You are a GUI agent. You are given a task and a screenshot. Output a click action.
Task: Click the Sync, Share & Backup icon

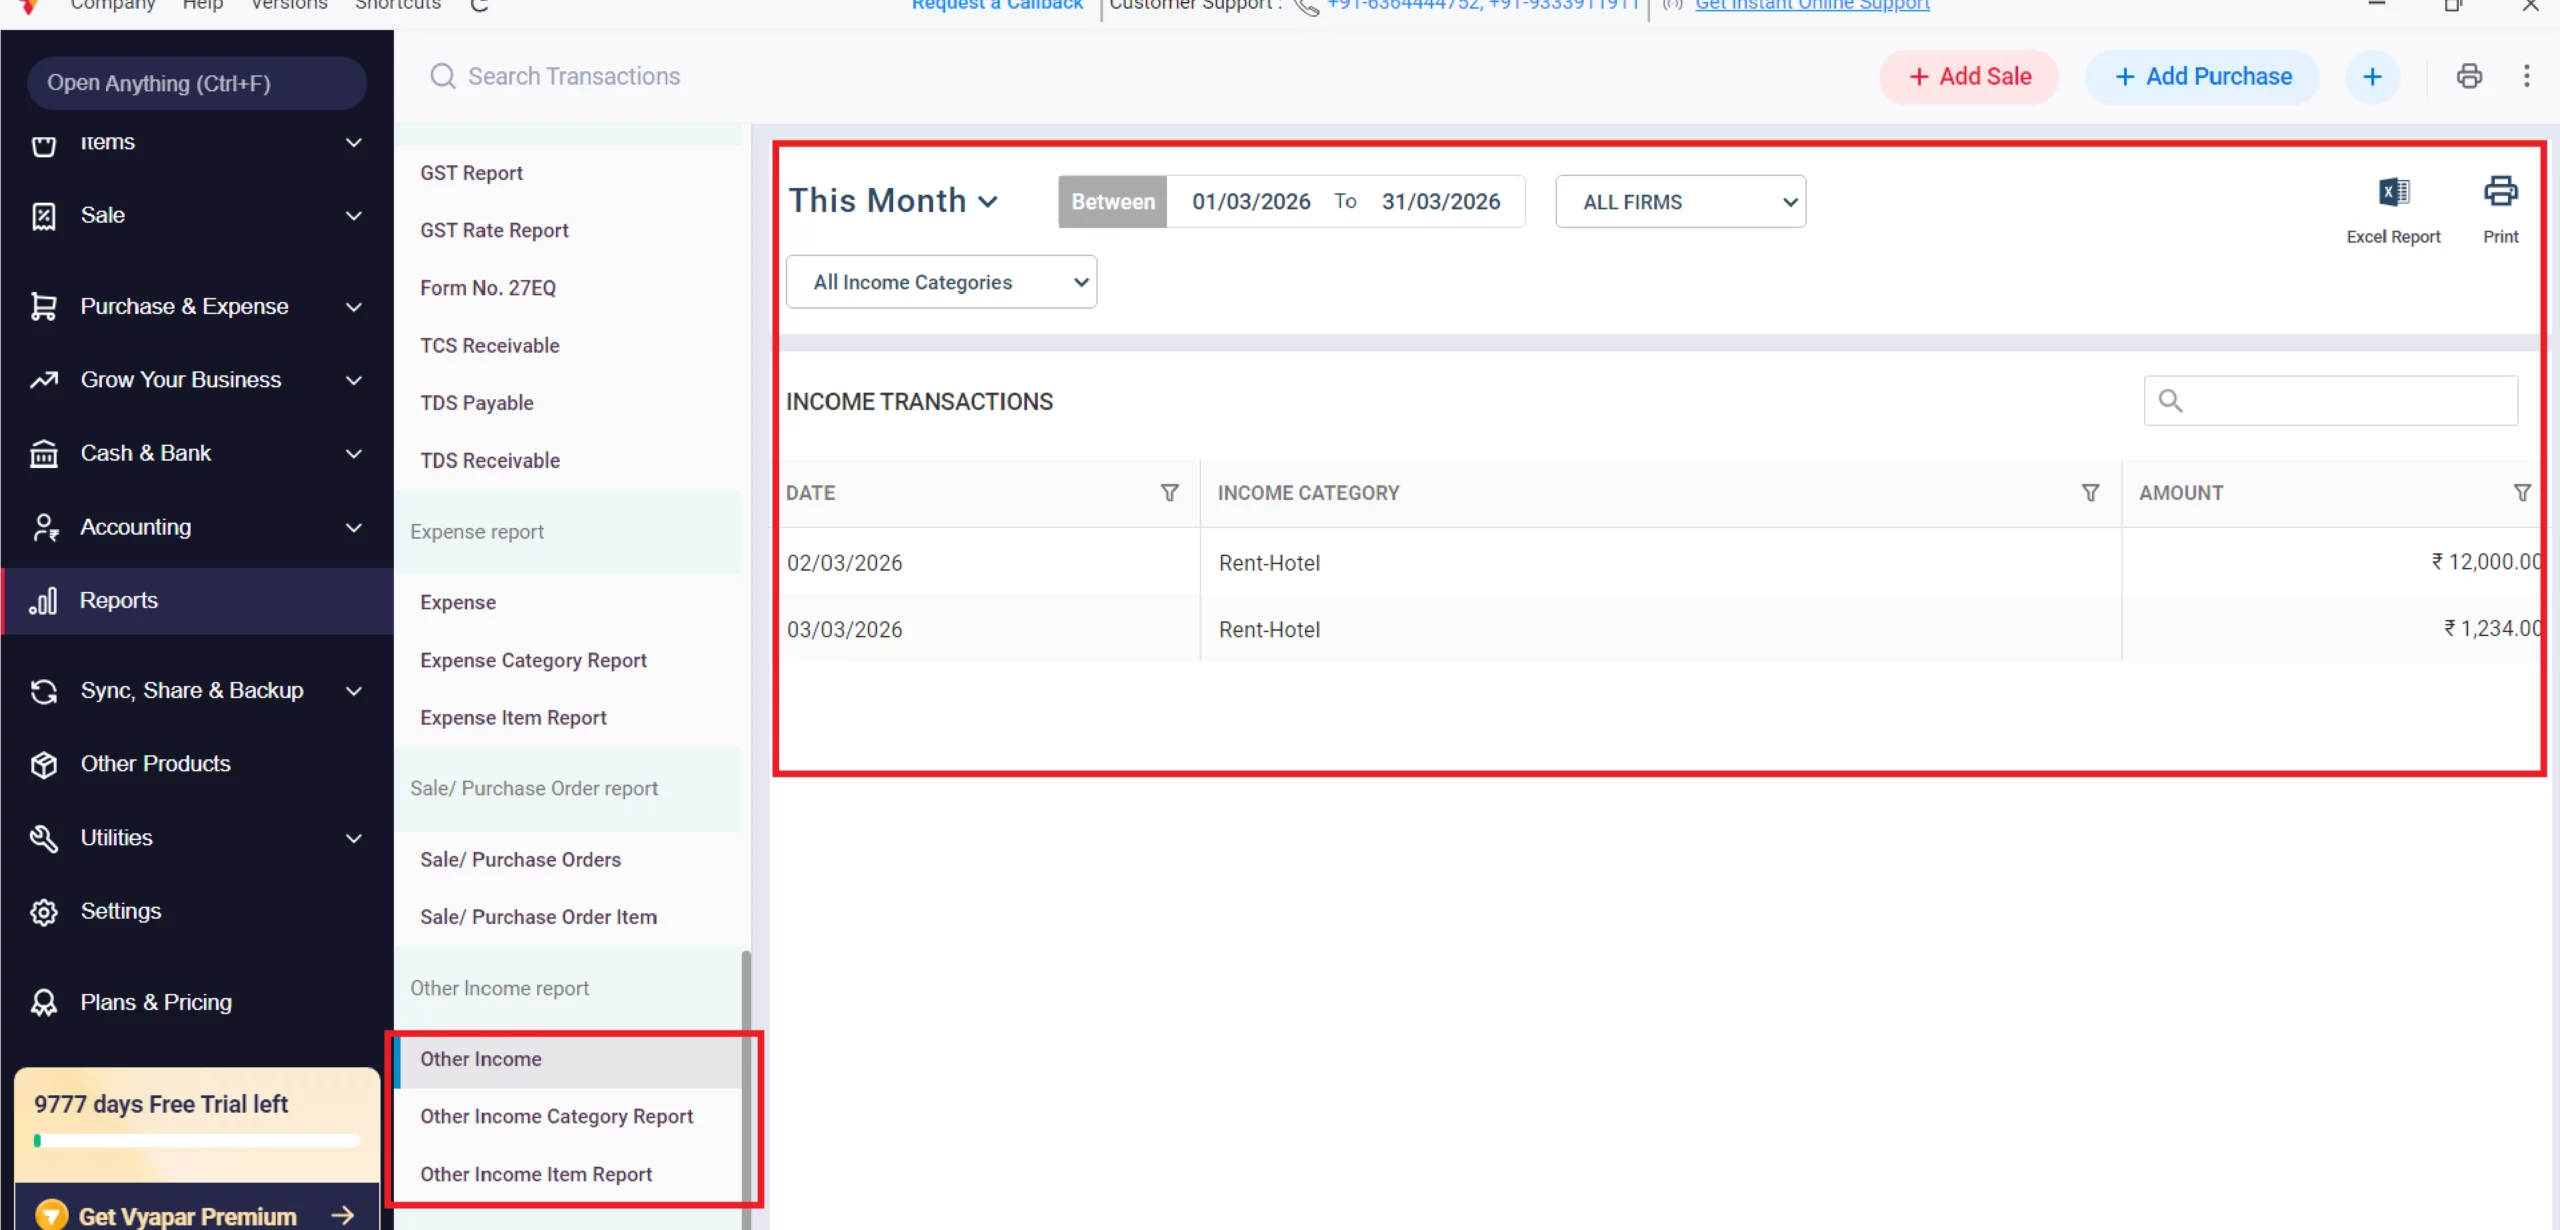(44, 690)
